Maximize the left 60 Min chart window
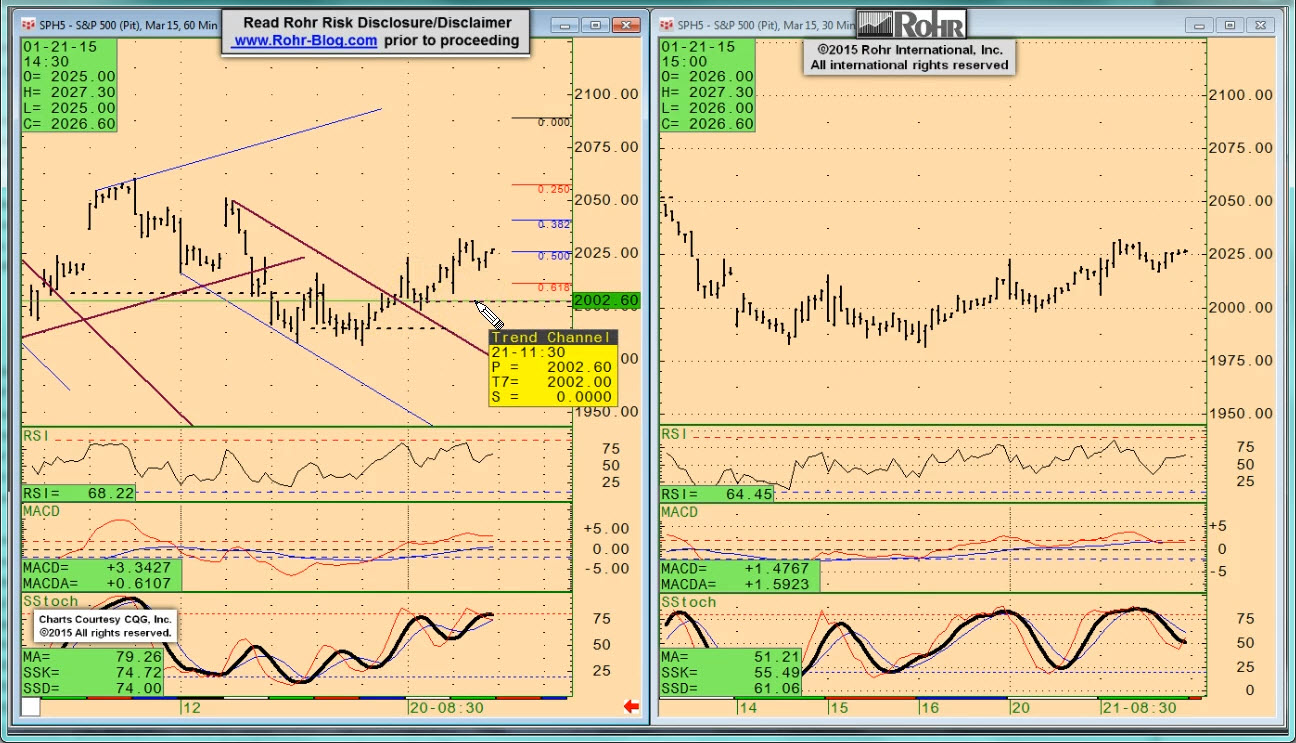This screenshot has height=743, width=1296. [596, 25]
